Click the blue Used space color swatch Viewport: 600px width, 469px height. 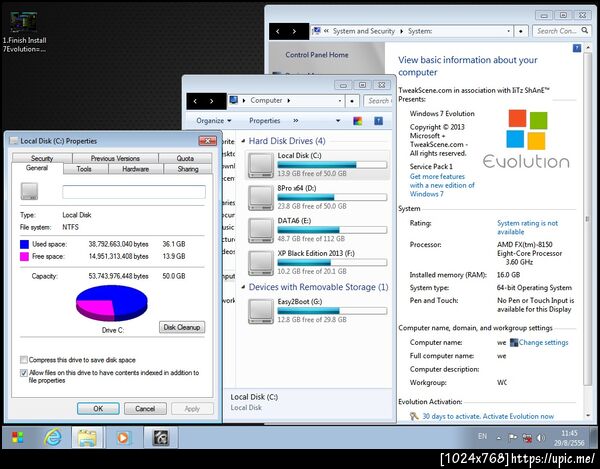(x=24, y=244)
